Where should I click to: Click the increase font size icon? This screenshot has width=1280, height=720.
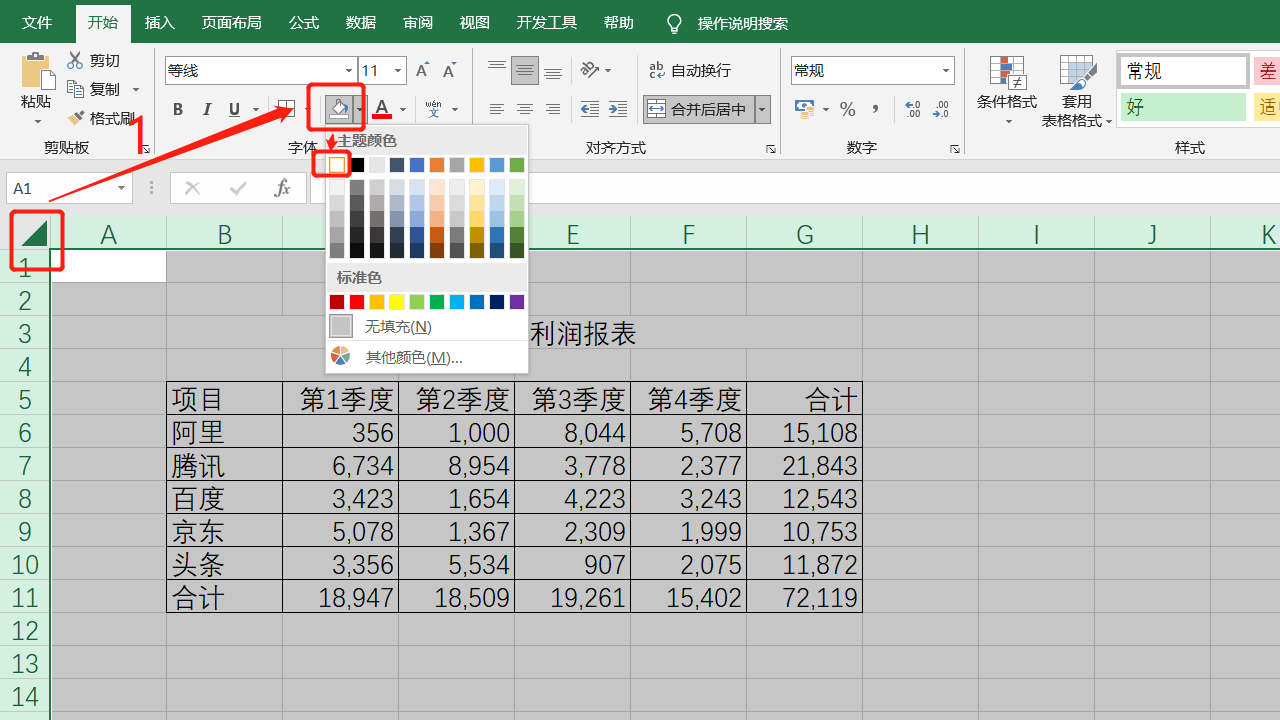pyautogui.click(x=422, y=71)
